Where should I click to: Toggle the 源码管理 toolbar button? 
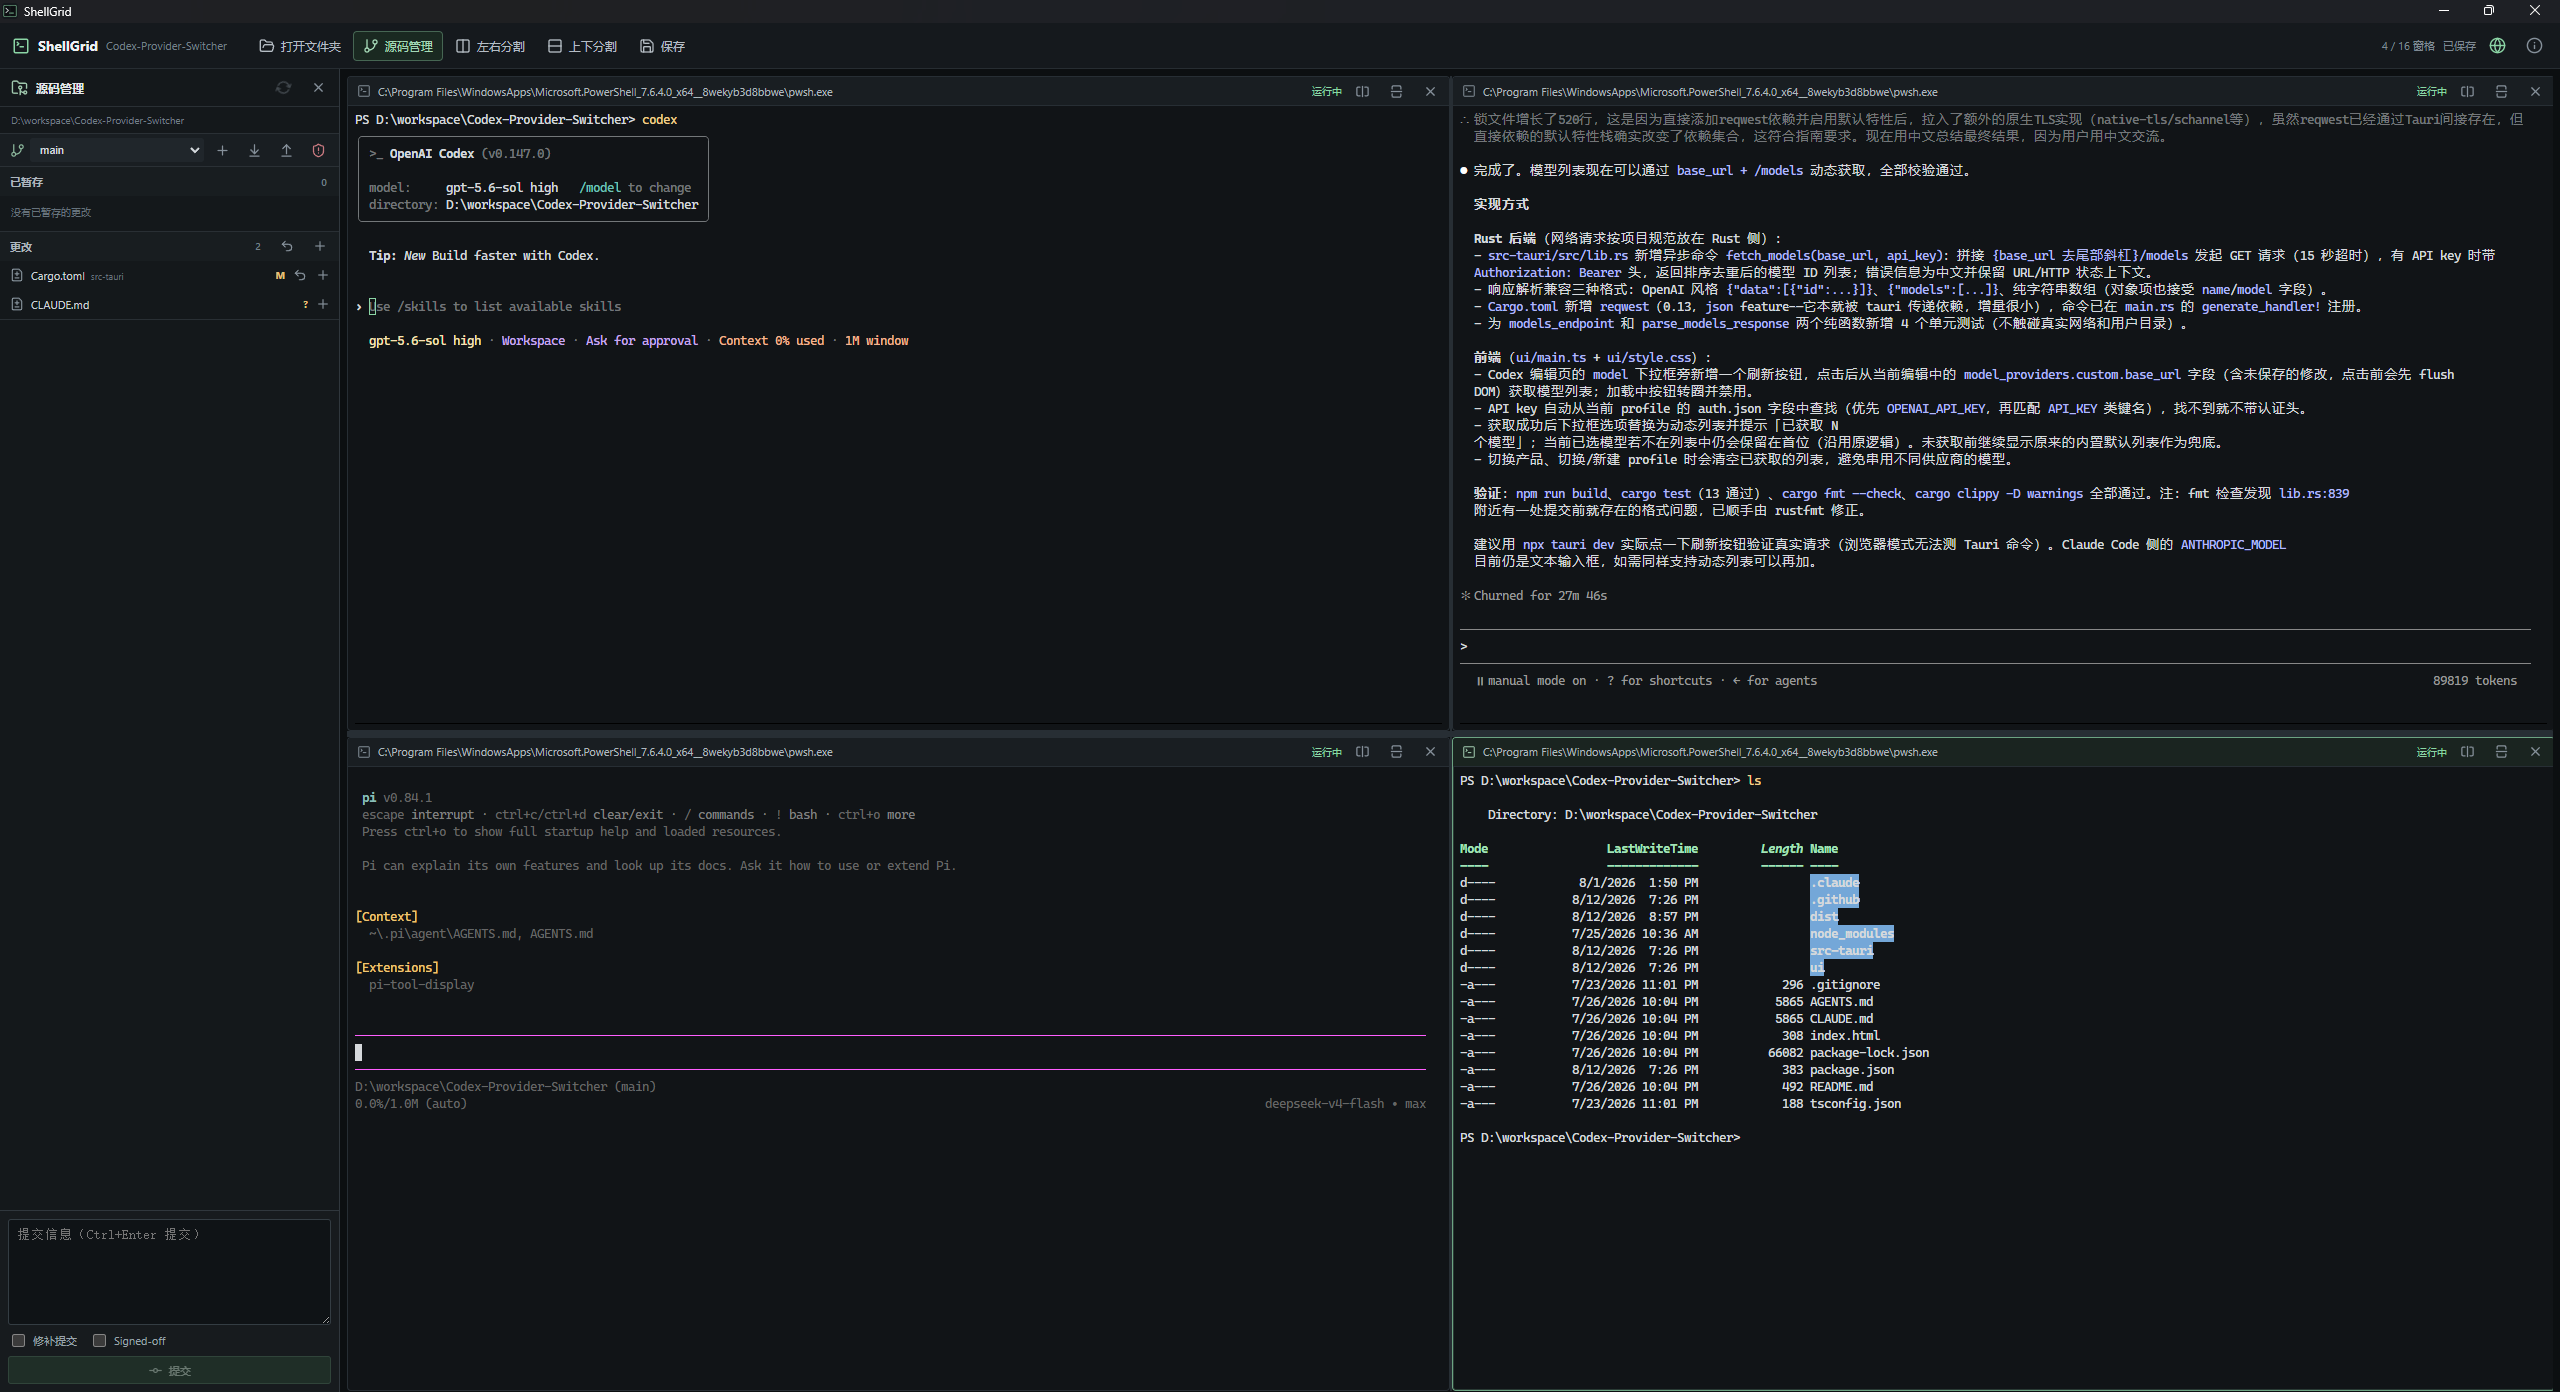398,46
